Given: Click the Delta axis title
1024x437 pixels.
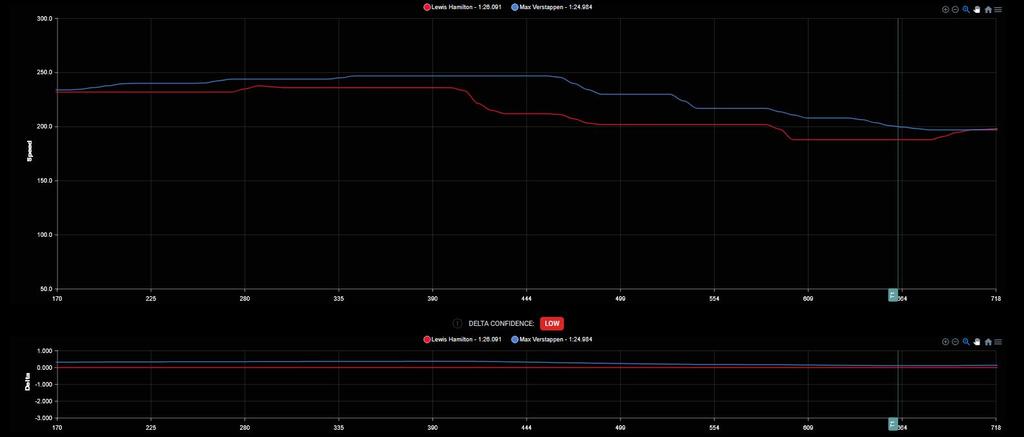Looking at the screenshot, I should coord(28,383).
